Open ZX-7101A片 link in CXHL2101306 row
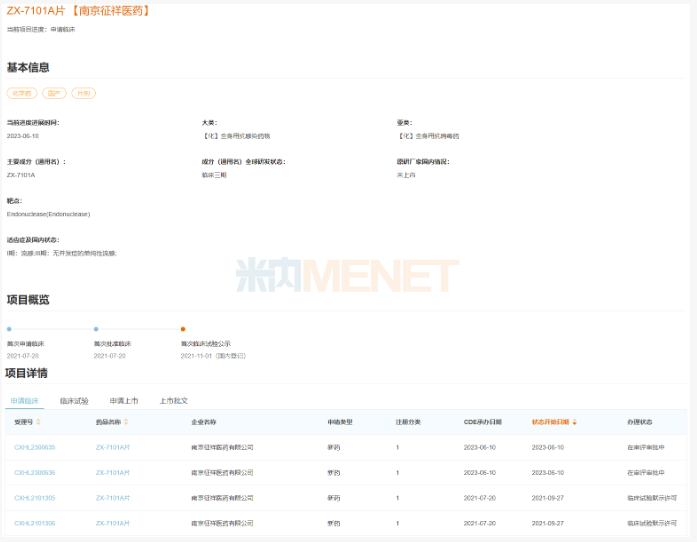 pos(113,523)
